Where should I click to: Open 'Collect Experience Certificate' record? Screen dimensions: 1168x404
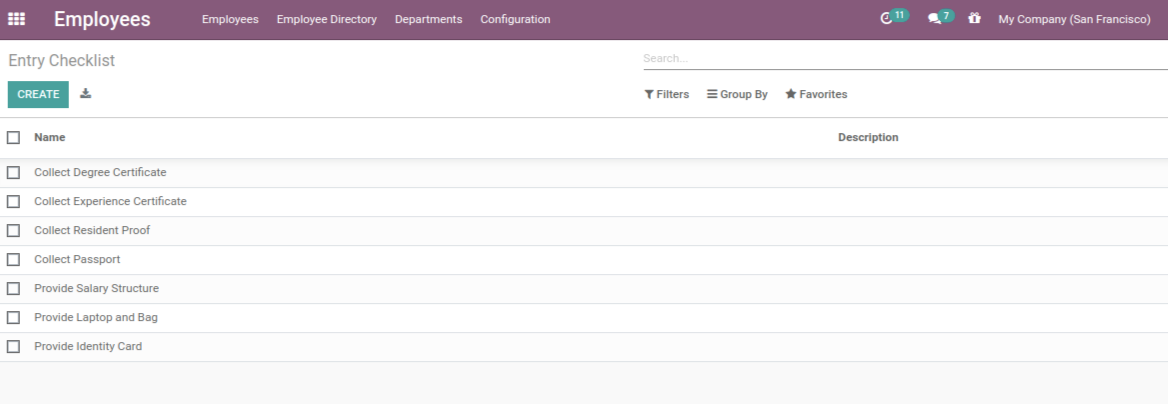[110, 201]
